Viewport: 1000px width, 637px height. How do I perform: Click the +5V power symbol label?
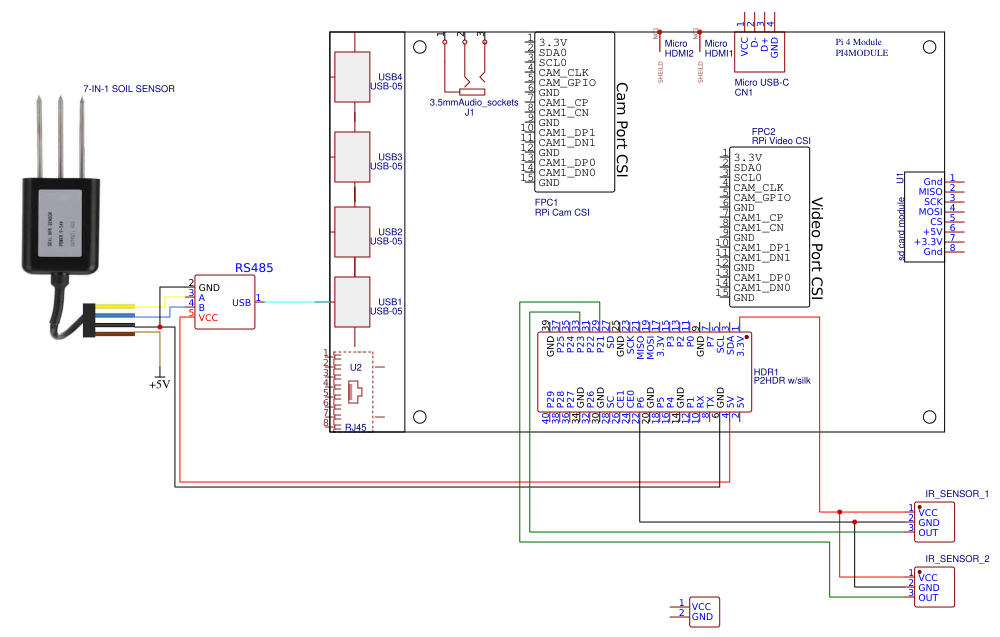pos(159,384)
